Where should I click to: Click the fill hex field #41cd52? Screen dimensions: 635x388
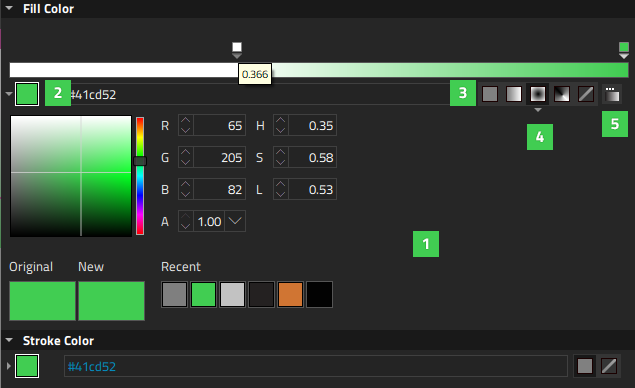point(259,94)
